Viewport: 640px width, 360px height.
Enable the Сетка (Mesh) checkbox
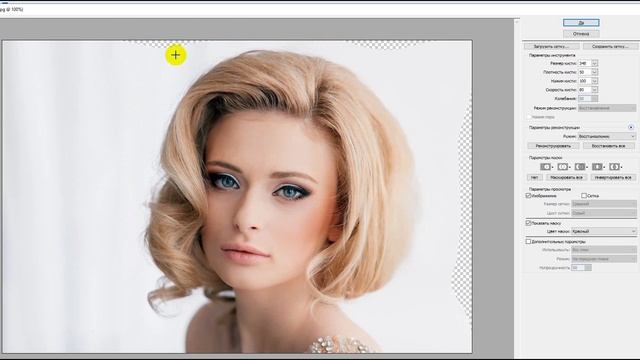tap(584, 196)
